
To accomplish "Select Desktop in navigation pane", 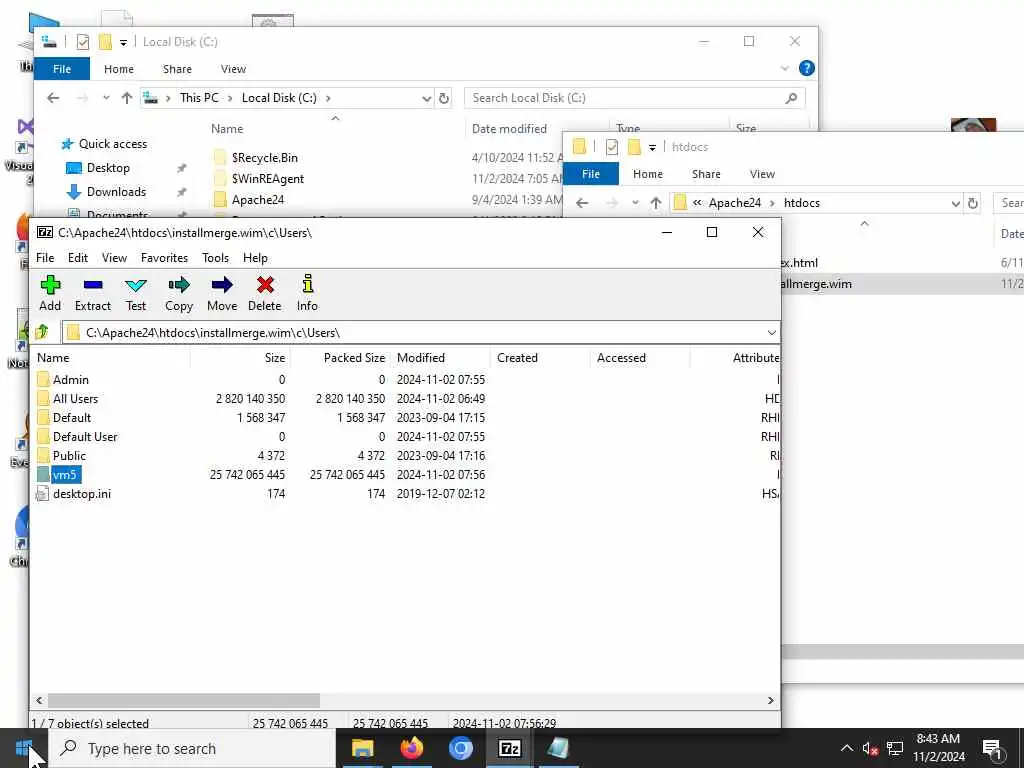I will click(x=108, y=168).
